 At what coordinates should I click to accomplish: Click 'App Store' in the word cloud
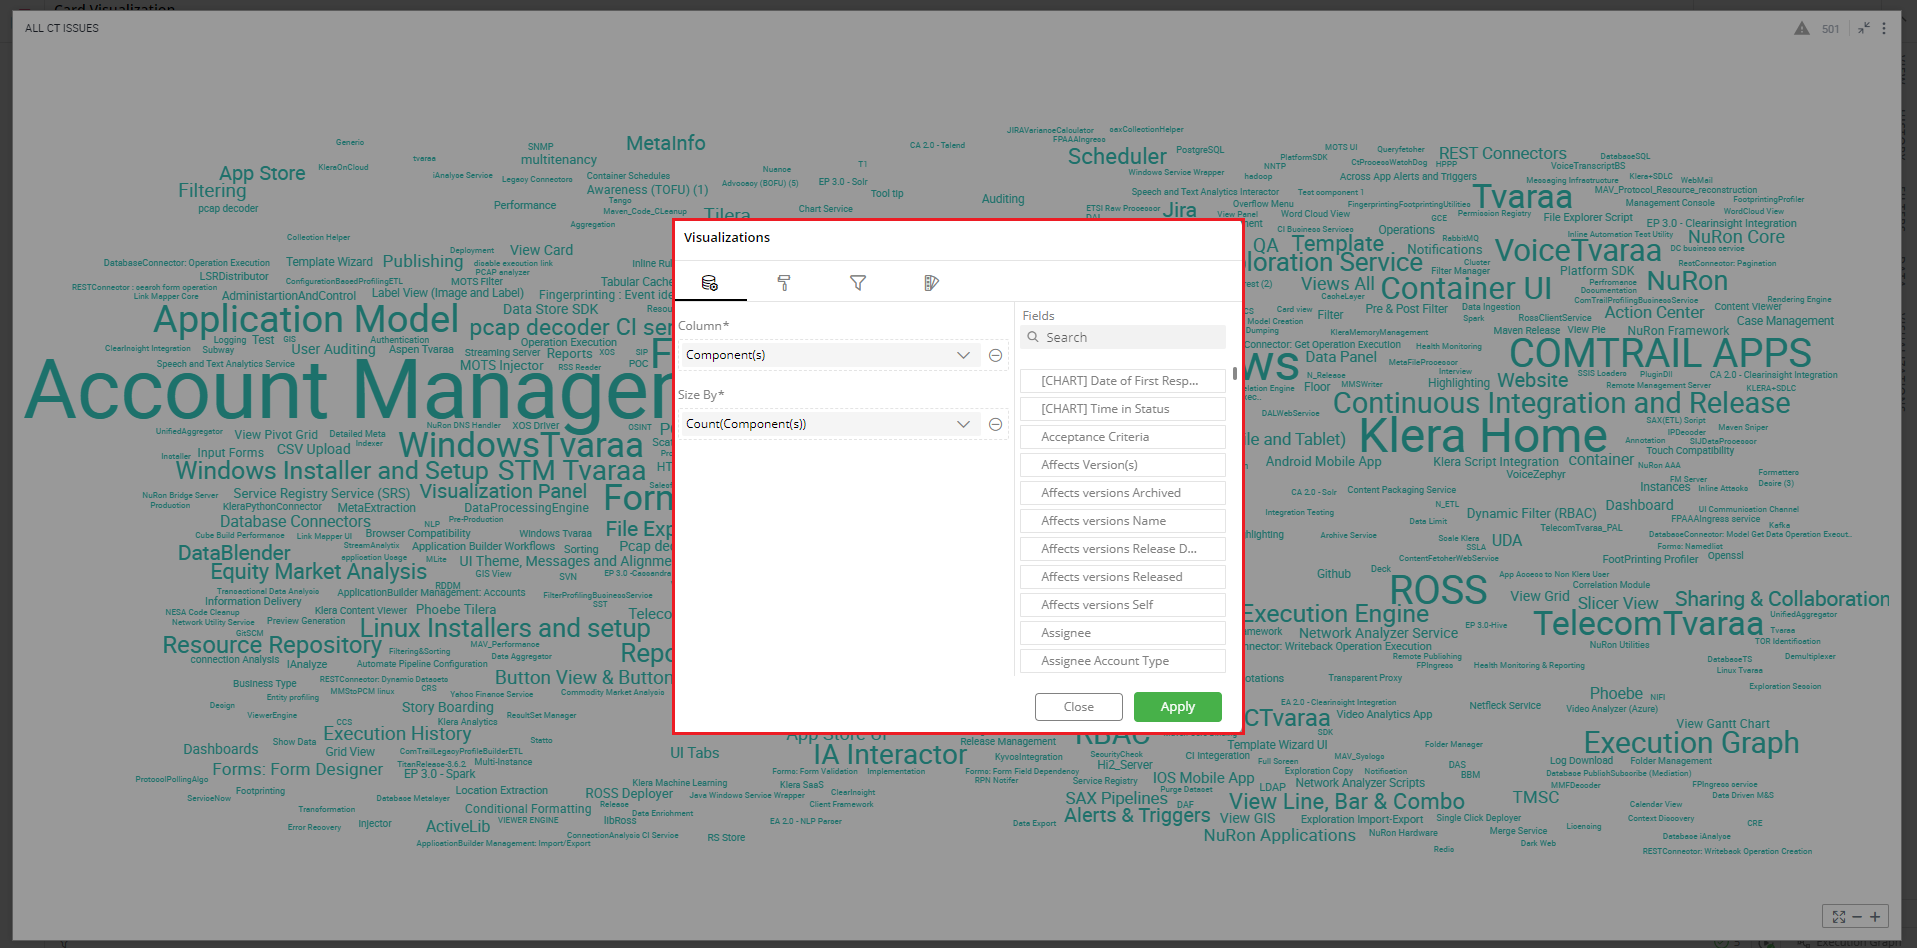262,174
